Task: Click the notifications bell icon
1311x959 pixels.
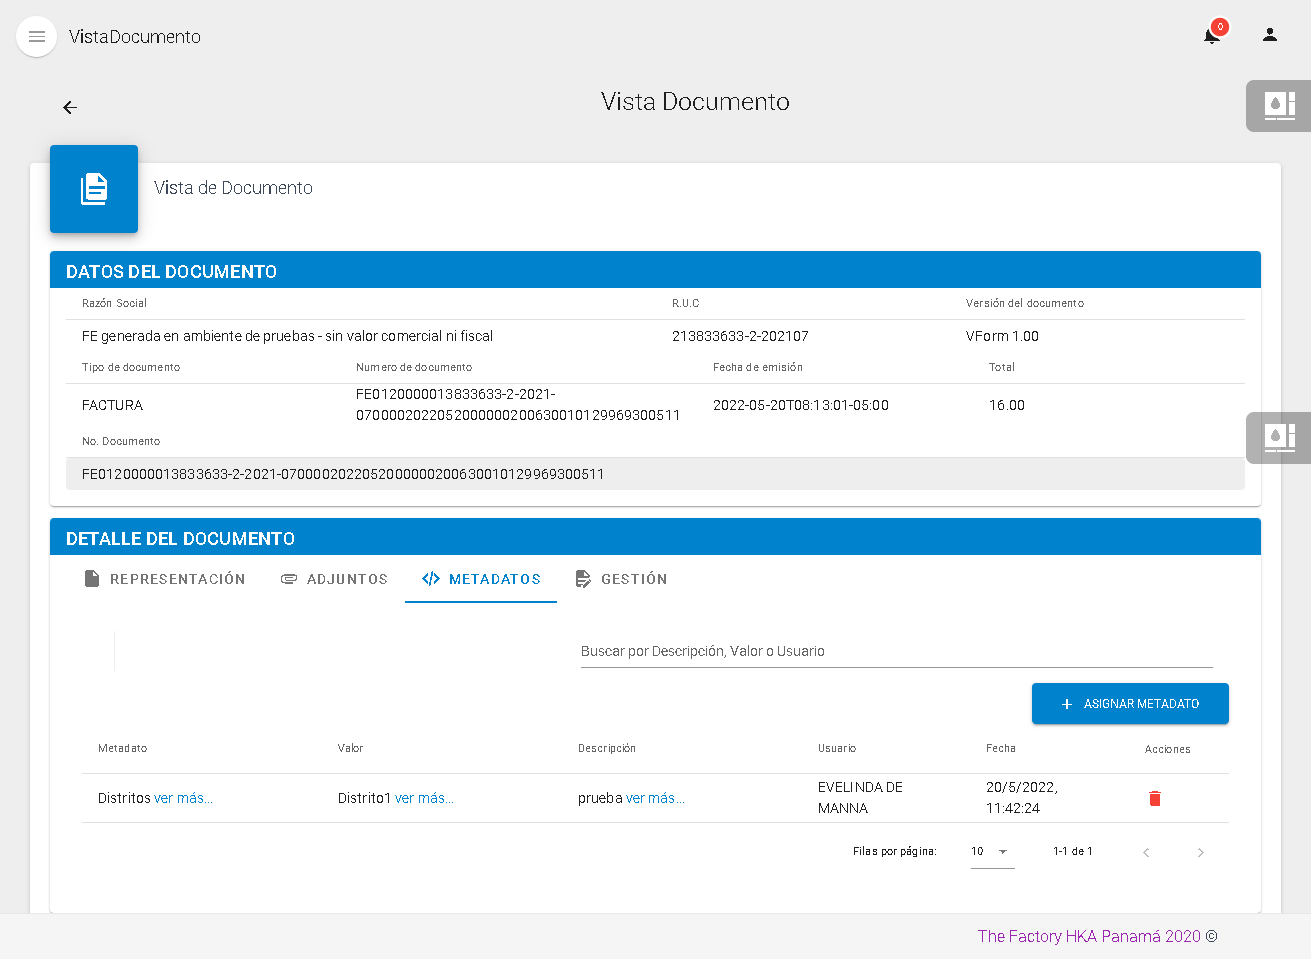Action: (x=1212, y=36)
